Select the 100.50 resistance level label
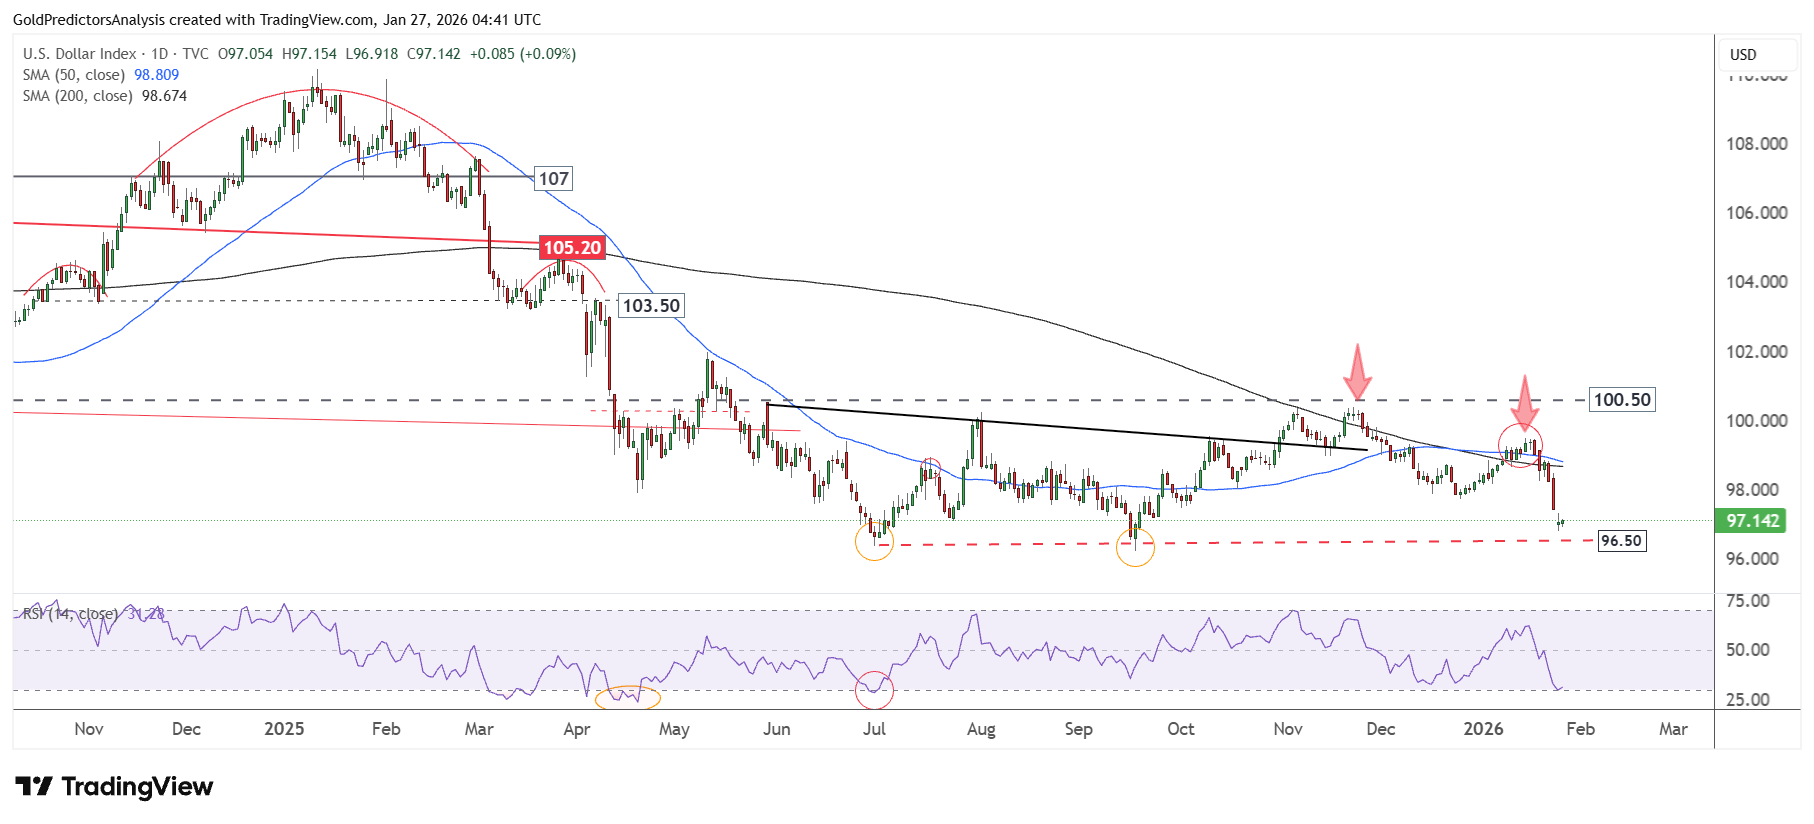The image size is (1814, 824). coord(1622,400)
